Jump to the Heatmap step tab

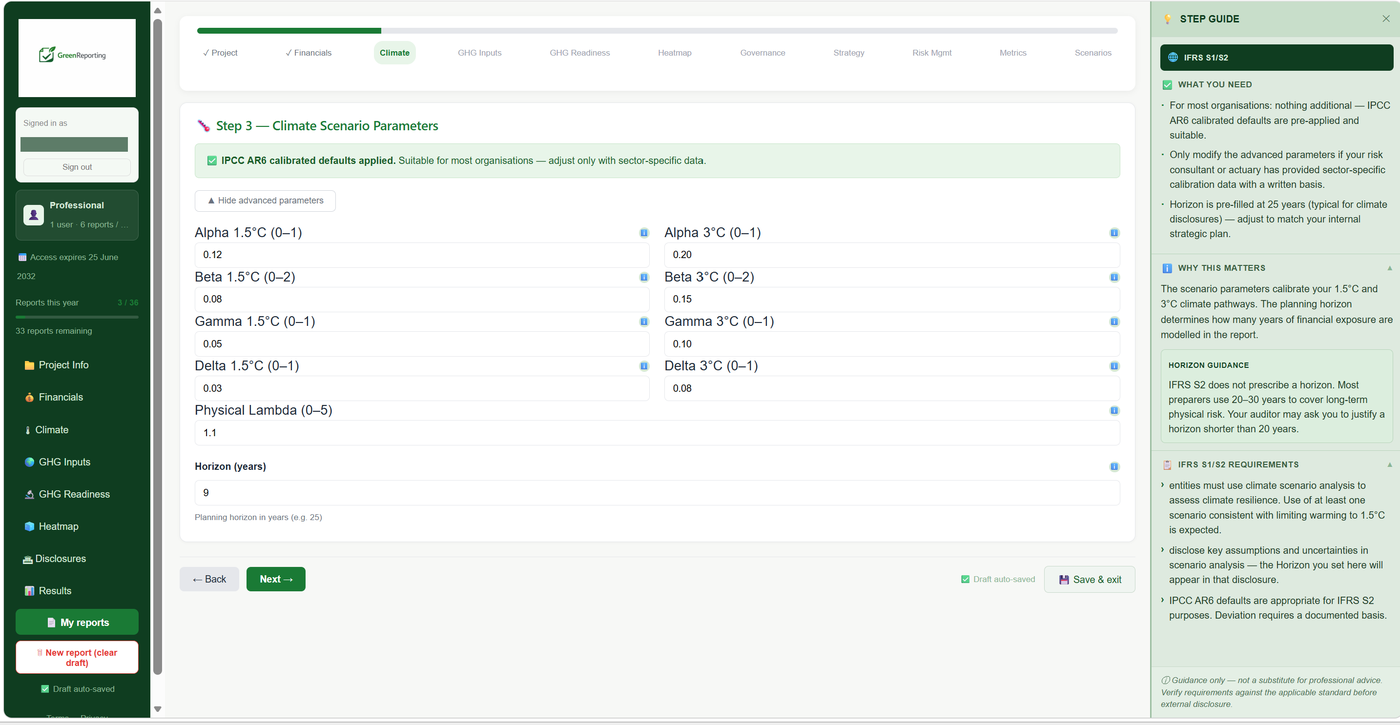click(675, 53)
